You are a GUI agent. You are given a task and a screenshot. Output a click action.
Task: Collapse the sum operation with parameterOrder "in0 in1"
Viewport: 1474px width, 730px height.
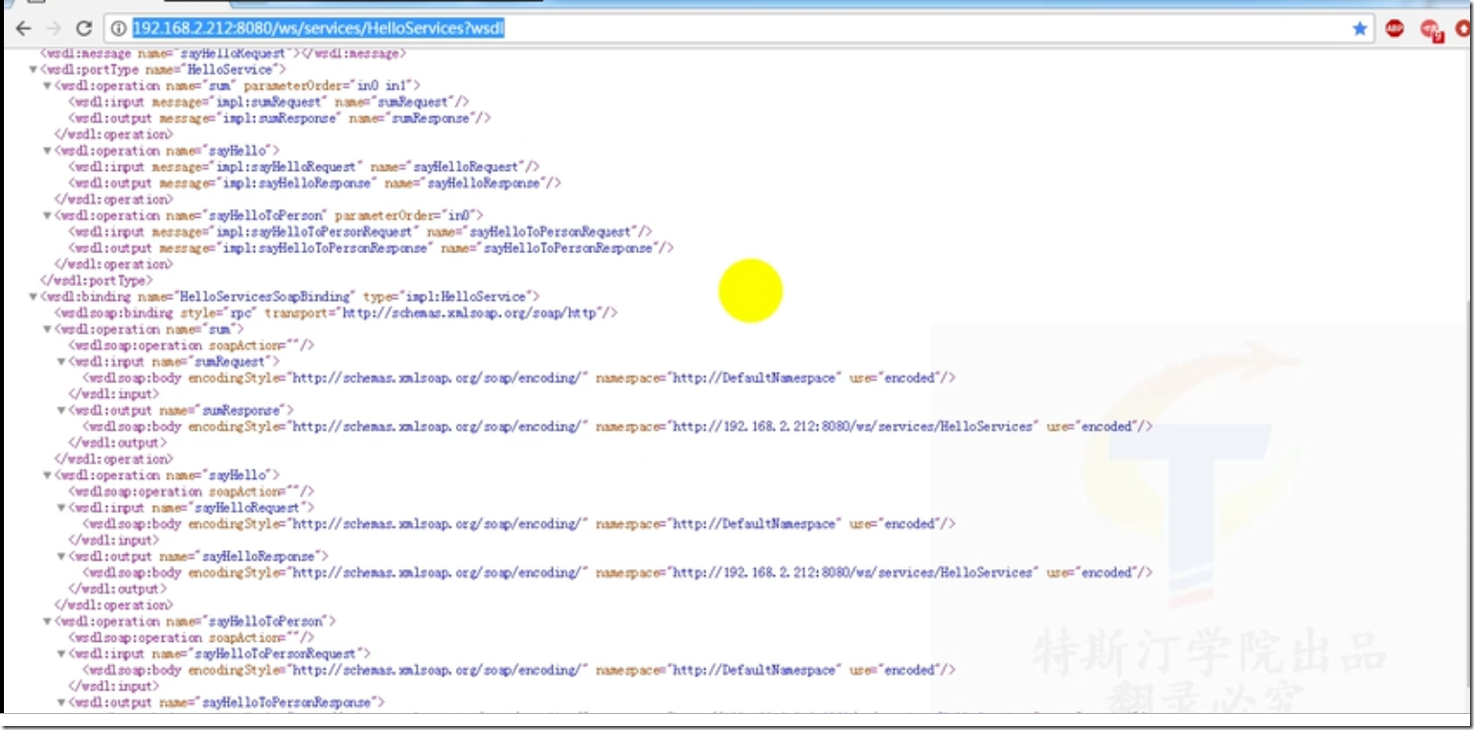click(46, 86)
